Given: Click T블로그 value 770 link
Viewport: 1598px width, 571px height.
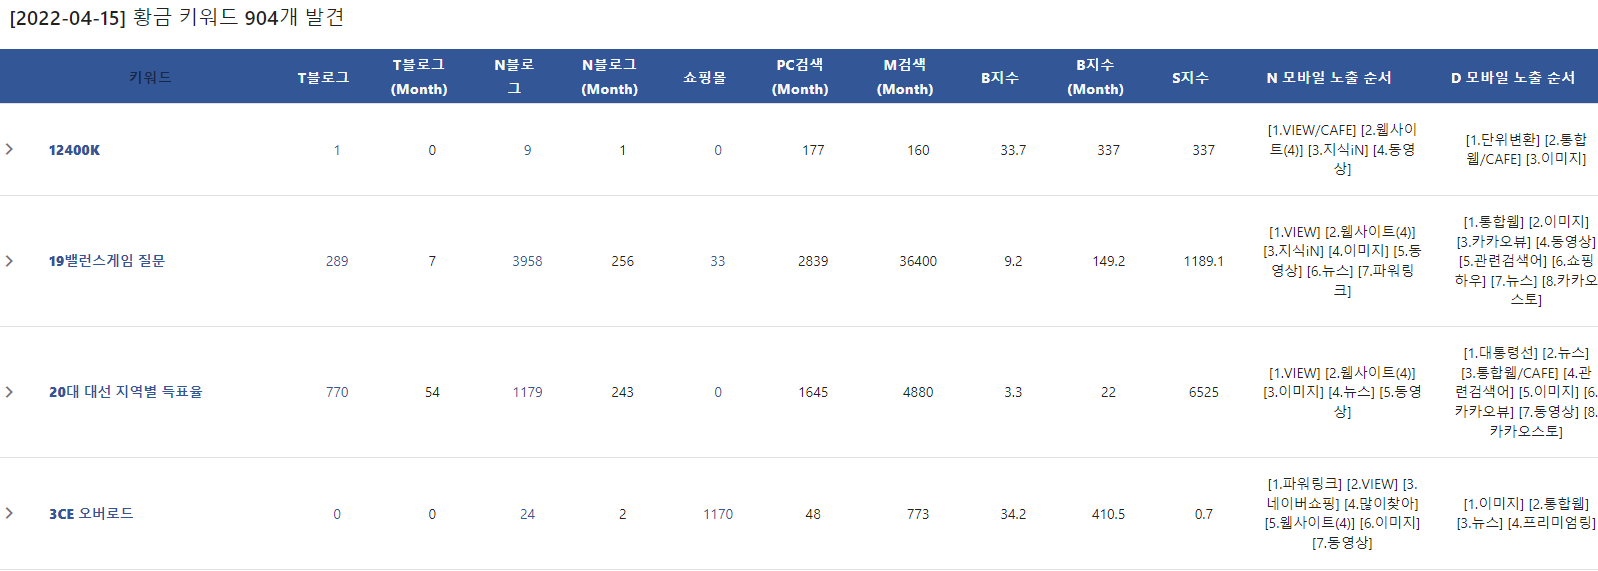Looking at the screenshot, I should point(337,392).
